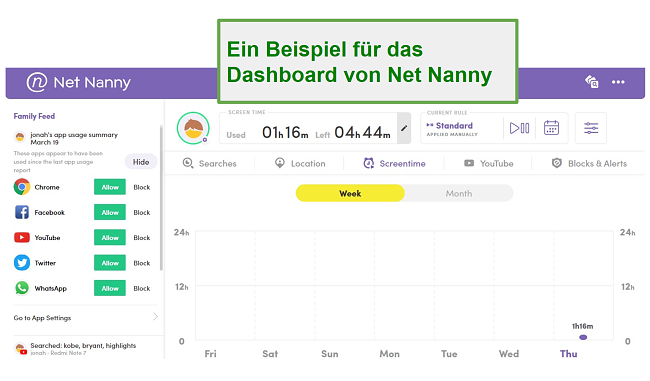
Task: Click the play pause rule icon
Action: (519, 128)
